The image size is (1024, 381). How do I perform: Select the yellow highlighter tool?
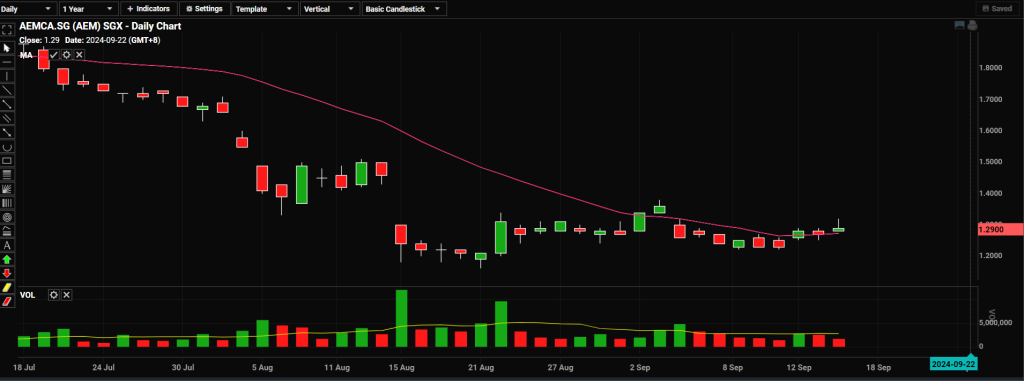click(7, 287)
